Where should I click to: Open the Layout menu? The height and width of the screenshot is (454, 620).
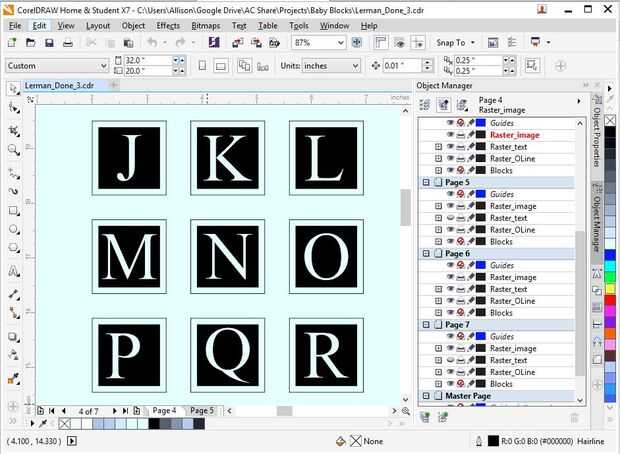[x=98, y=26]
